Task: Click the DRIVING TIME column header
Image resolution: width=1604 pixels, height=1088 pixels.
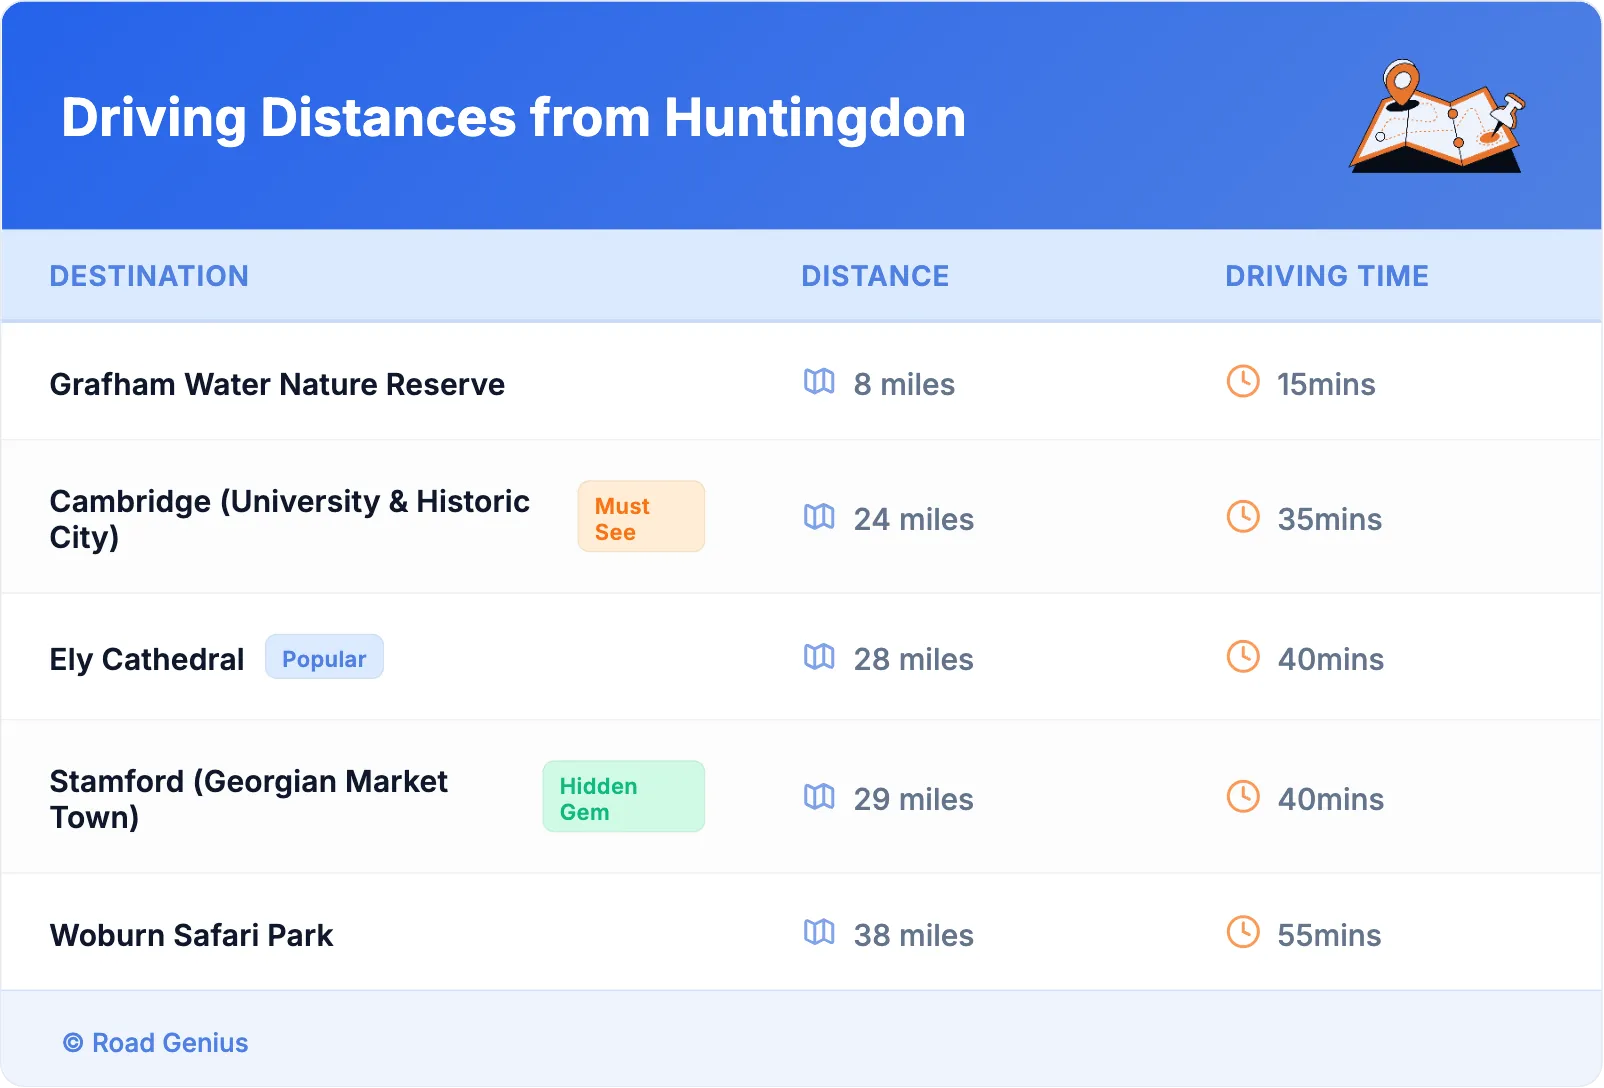Action: tap(1327, 276)
